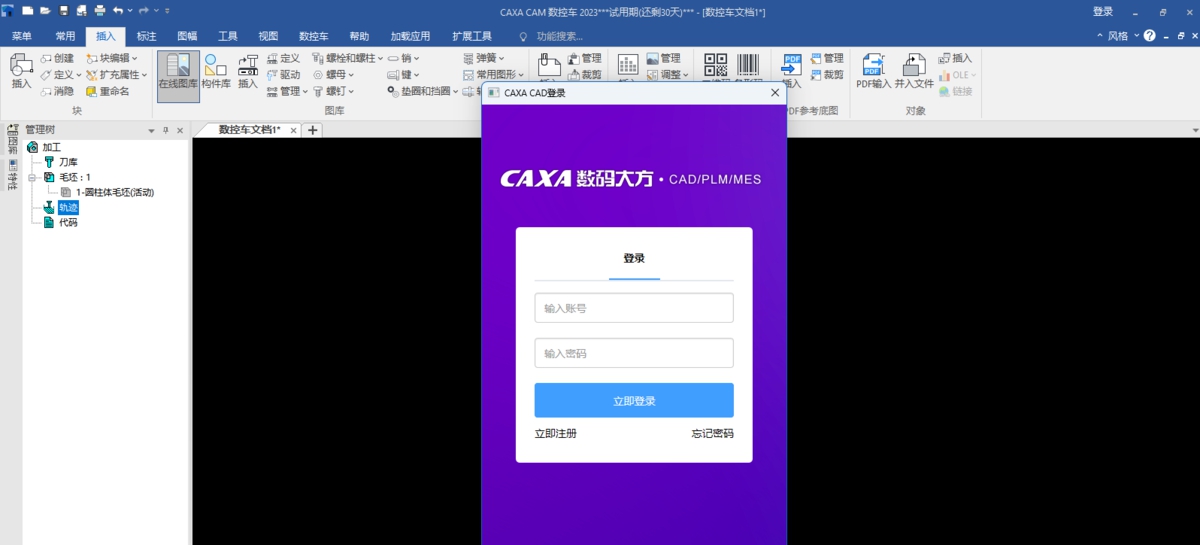Collapse the ribbon with the caret beside 风格
Screen dimensions: 1200x545
tap(1101, 36)
